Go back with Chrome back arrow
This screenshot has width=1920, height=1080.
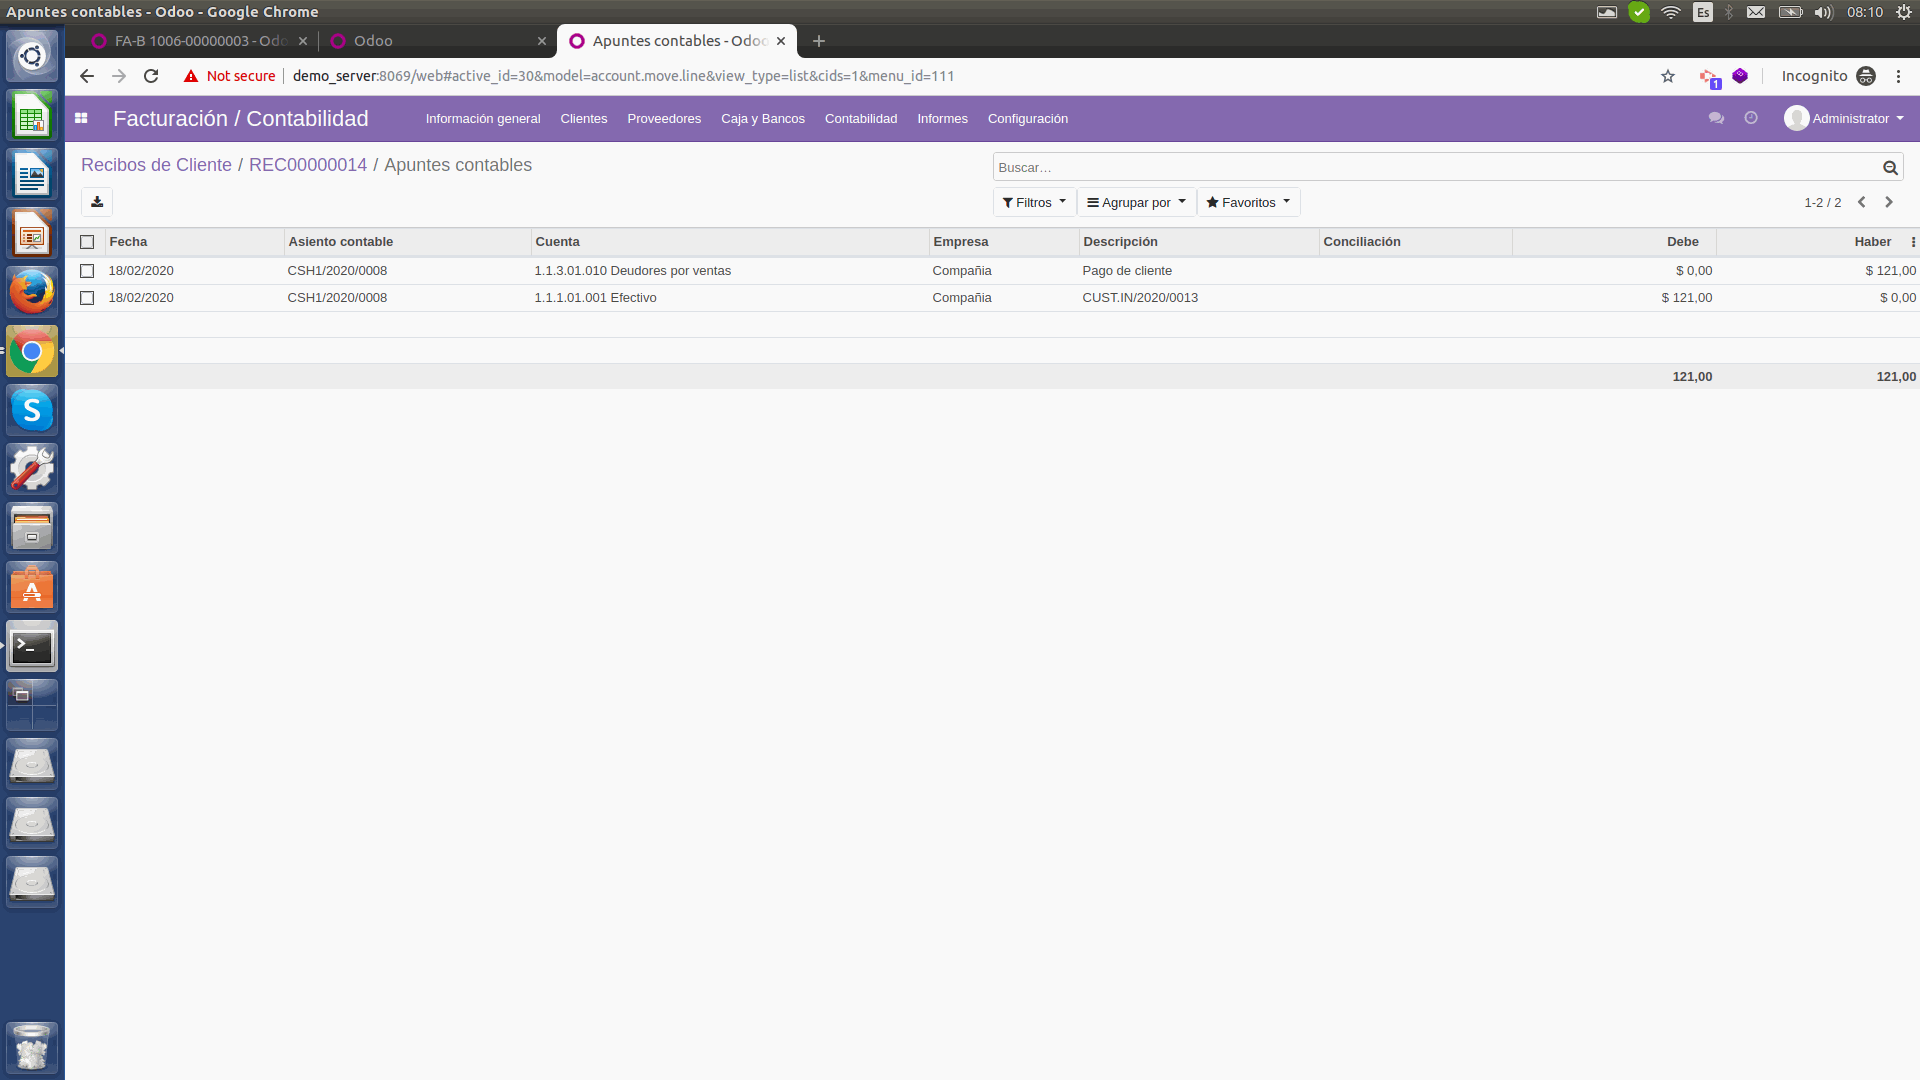87,76
